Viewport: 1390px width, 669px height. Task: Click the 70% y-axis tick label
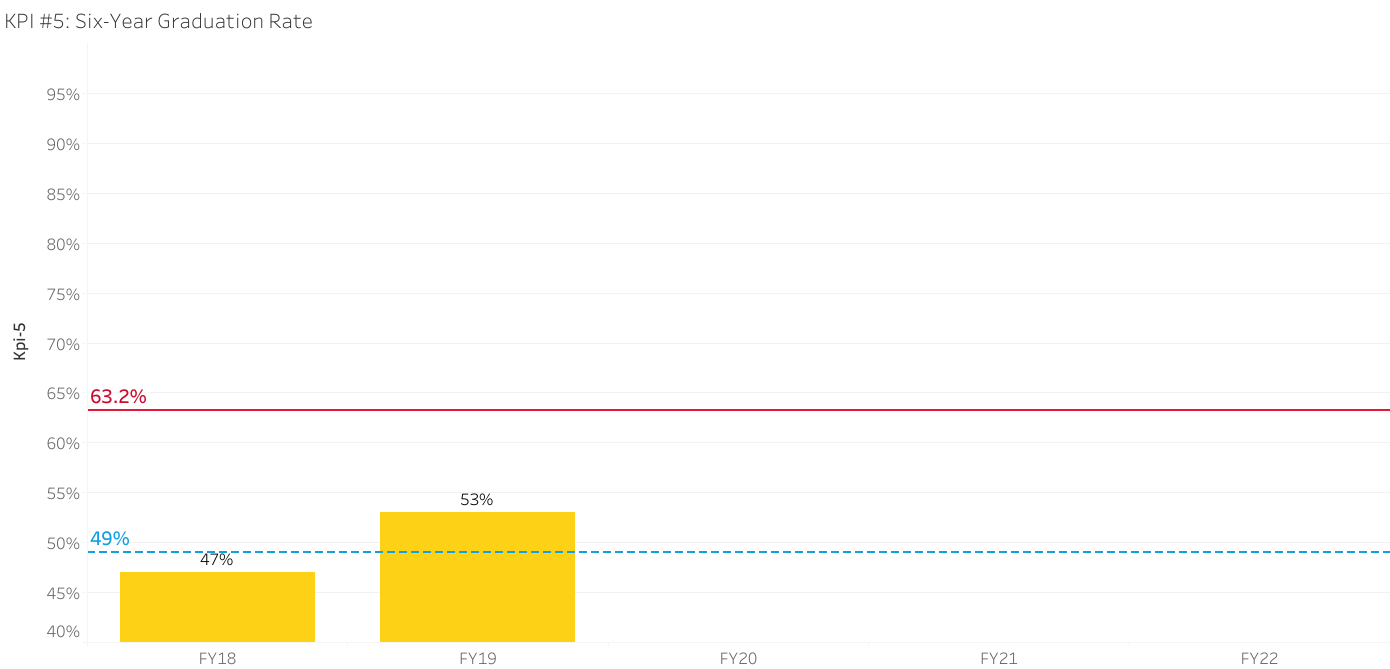point(63,344)
